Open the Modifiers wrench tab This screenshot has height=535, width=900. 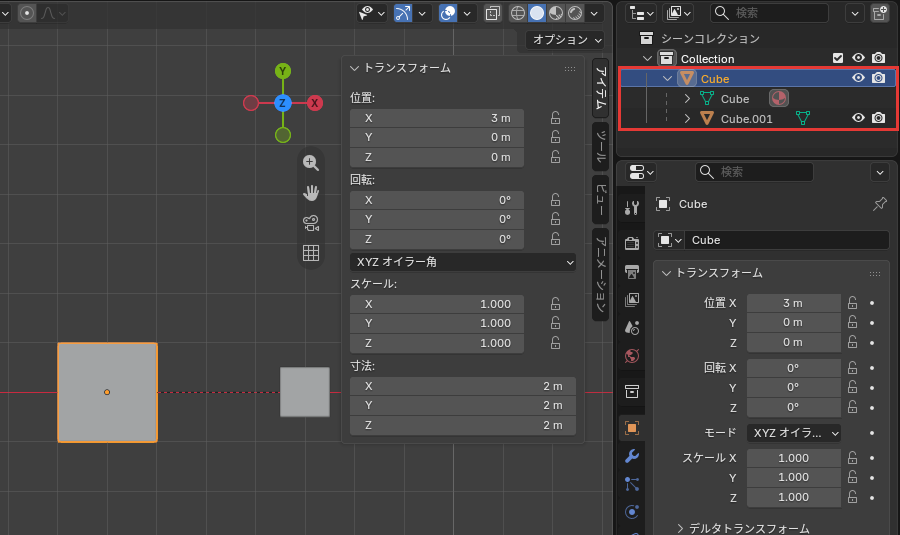[632, 456]
